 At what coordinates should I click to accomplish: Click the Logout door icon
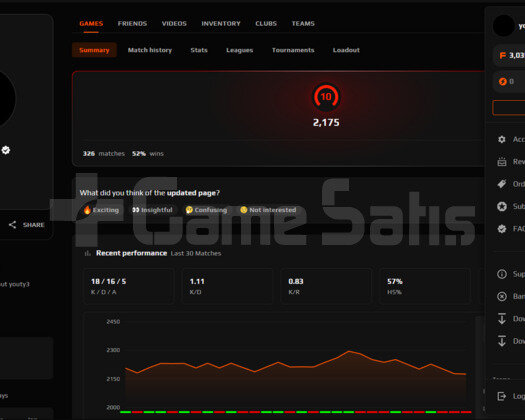tap(502, 396)
